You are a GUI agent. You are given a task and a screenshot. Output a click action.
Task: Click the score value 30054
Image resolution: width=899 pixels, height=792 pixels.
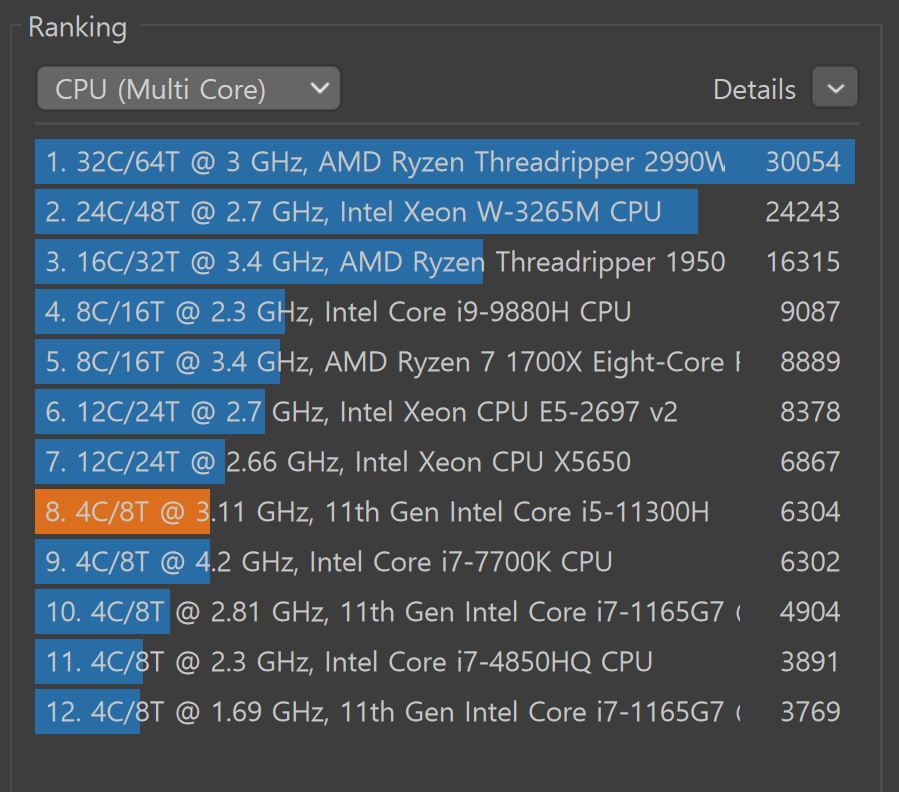803,162
